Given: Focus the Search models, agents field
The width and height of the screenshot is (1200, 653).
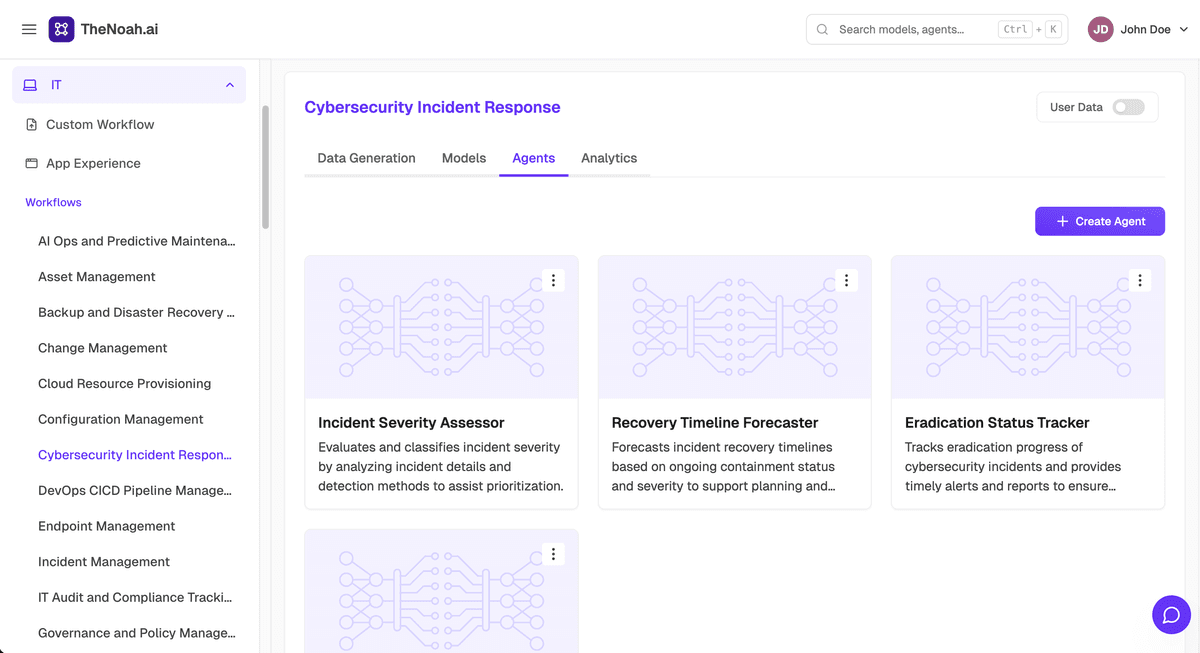Looking at the screenshot, I should pyautogui.click(x=937, y=29).
